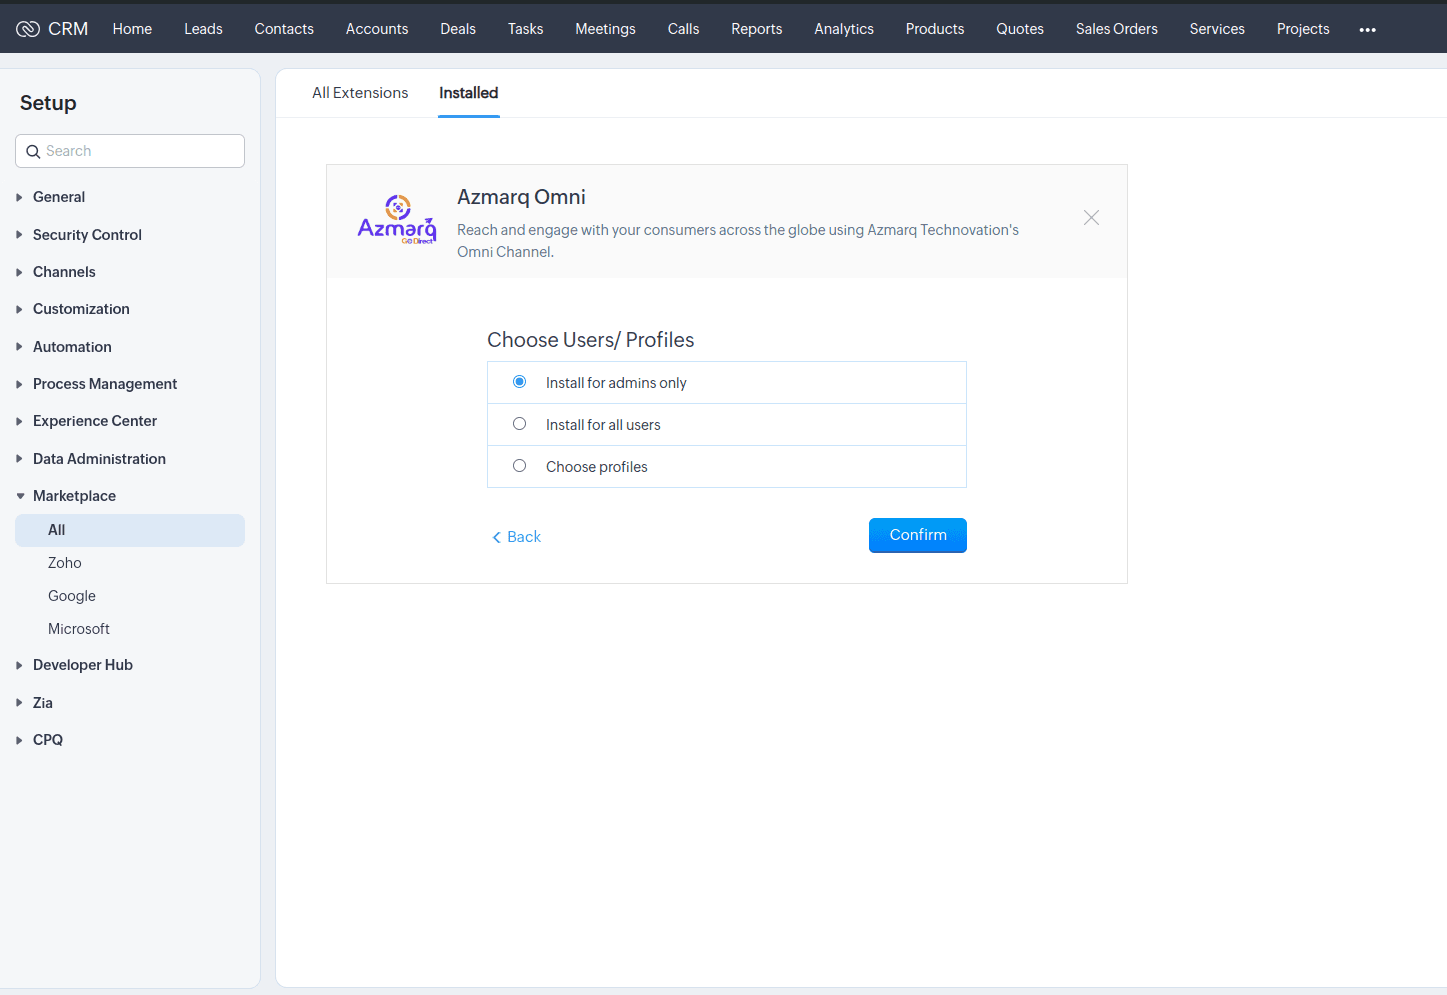Click the search magnifier icon in Setup

tap(33, 151)
